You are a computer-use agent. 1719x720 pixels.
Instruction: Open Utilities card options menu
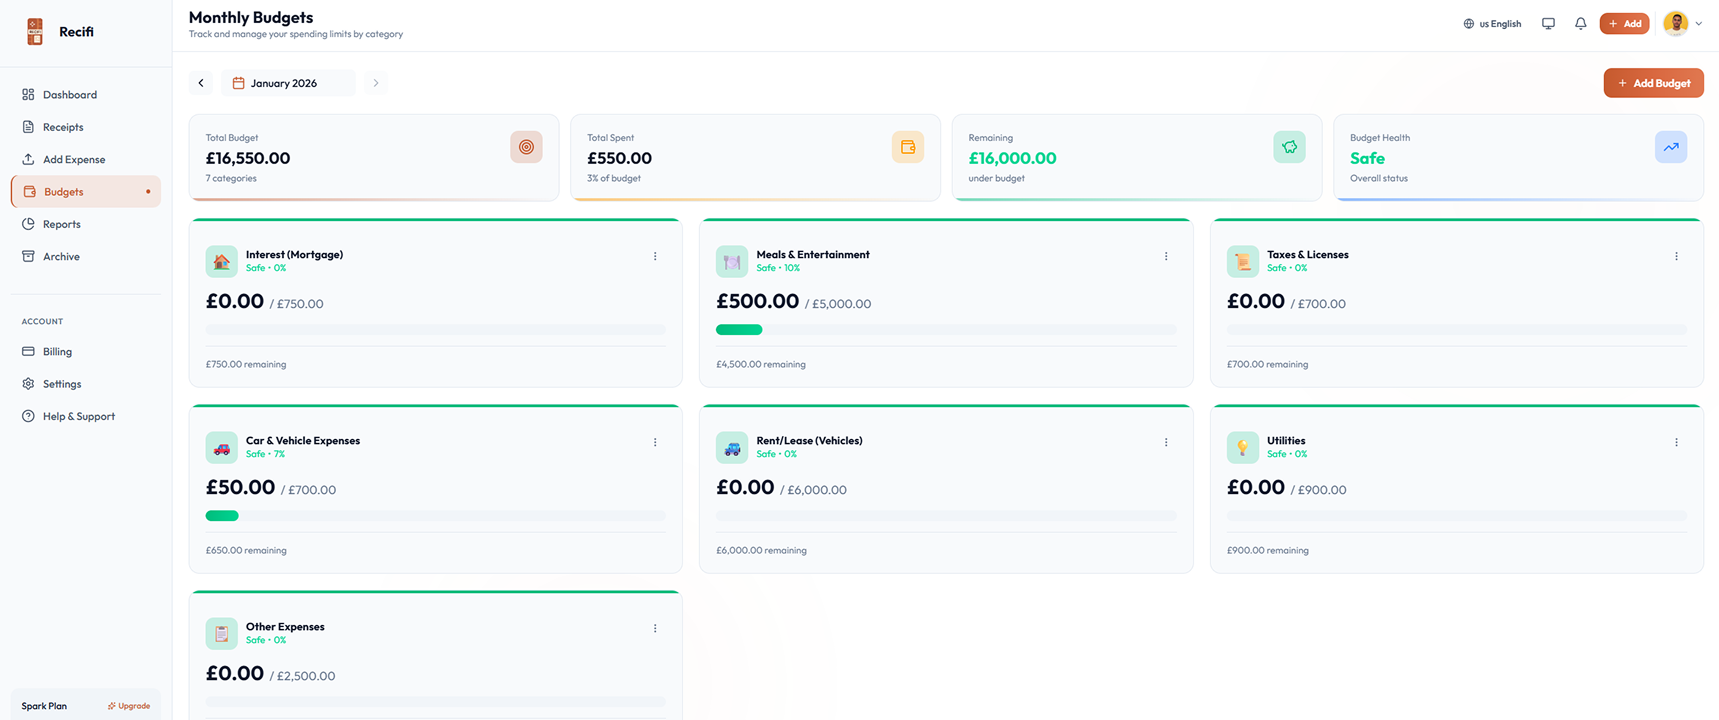[x=1676, y=442]
